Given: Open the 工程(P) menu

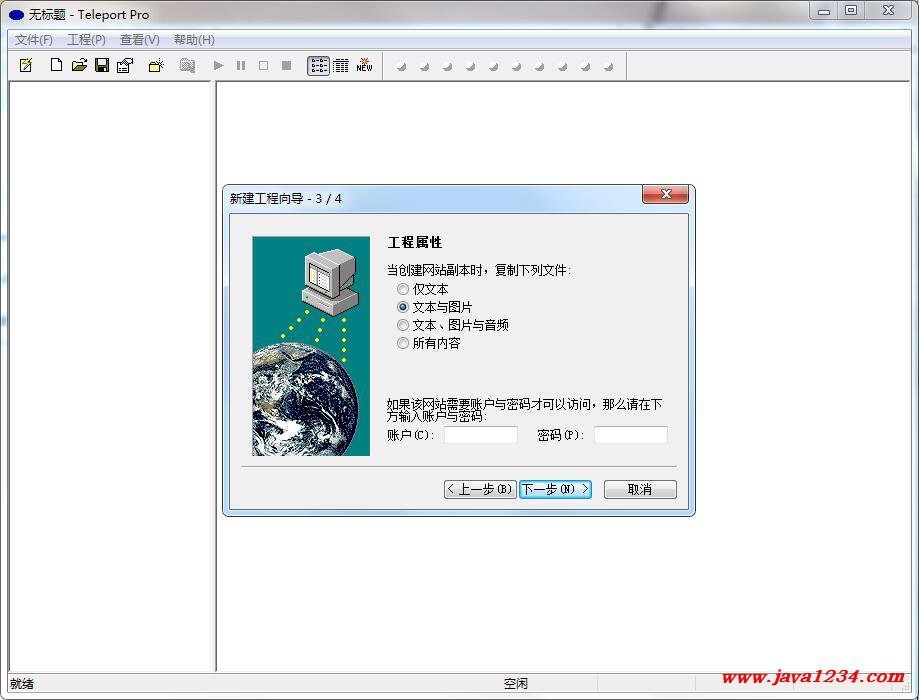Looking at the screenshot, I should pos(86,40).
